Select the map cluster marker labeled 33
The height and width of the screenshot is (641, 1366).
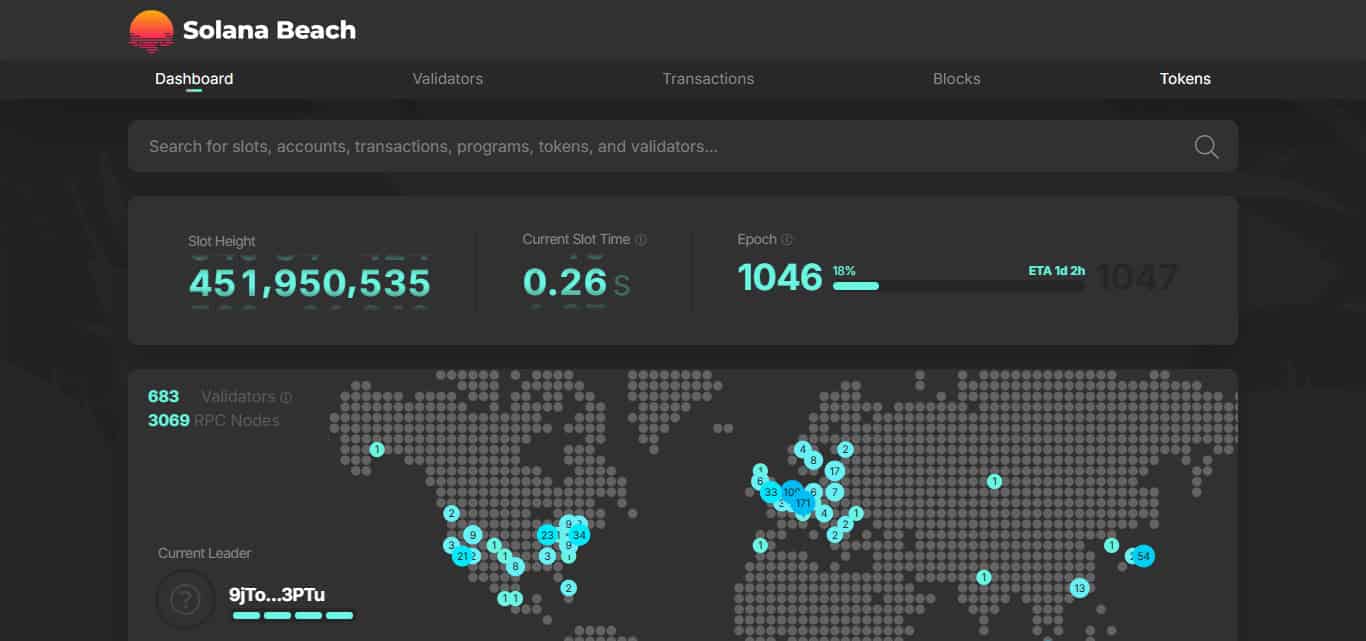771,492
